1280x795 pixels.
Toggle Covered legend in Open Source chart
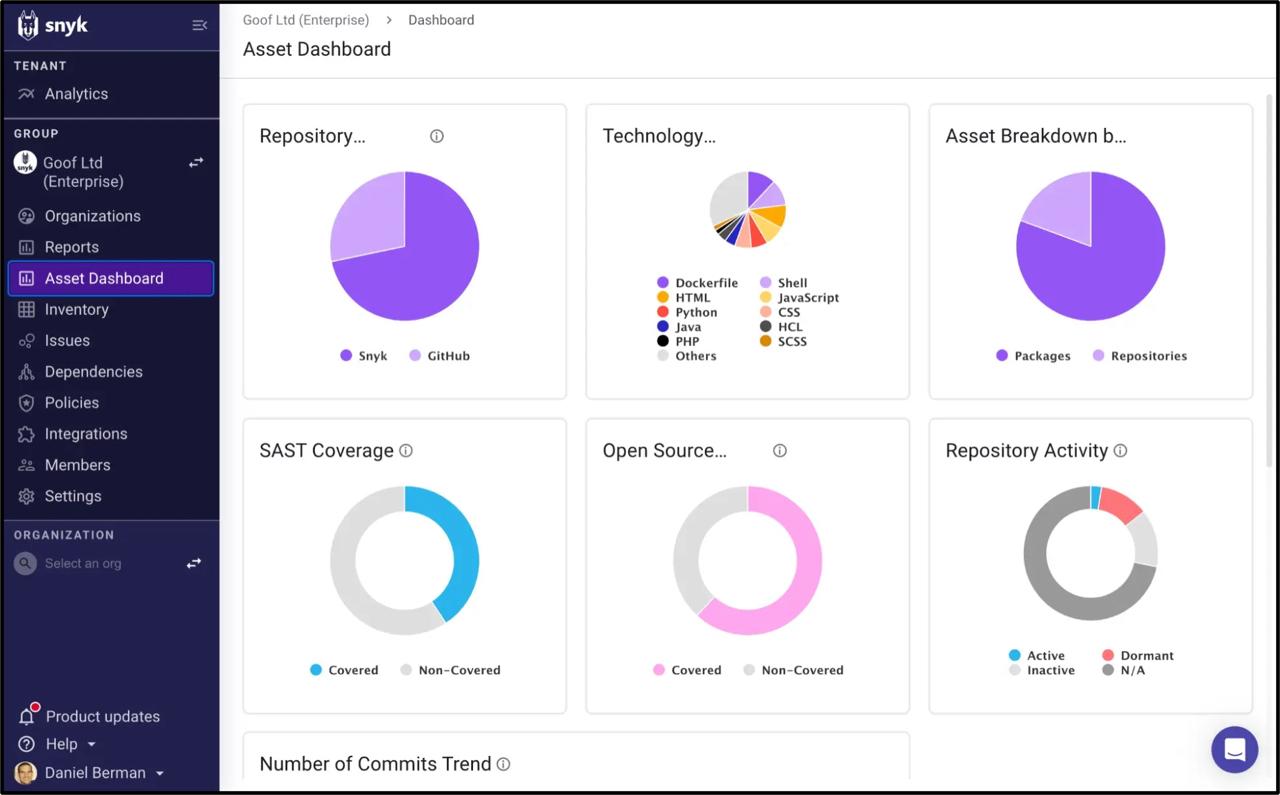[x=688, y=670]
